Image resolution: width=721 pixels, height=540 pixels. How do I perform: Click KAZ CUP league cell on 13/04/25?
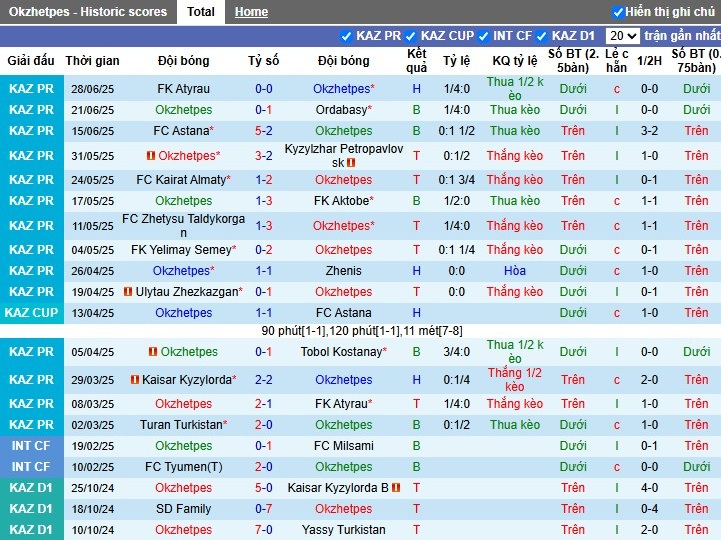(32, 313)
